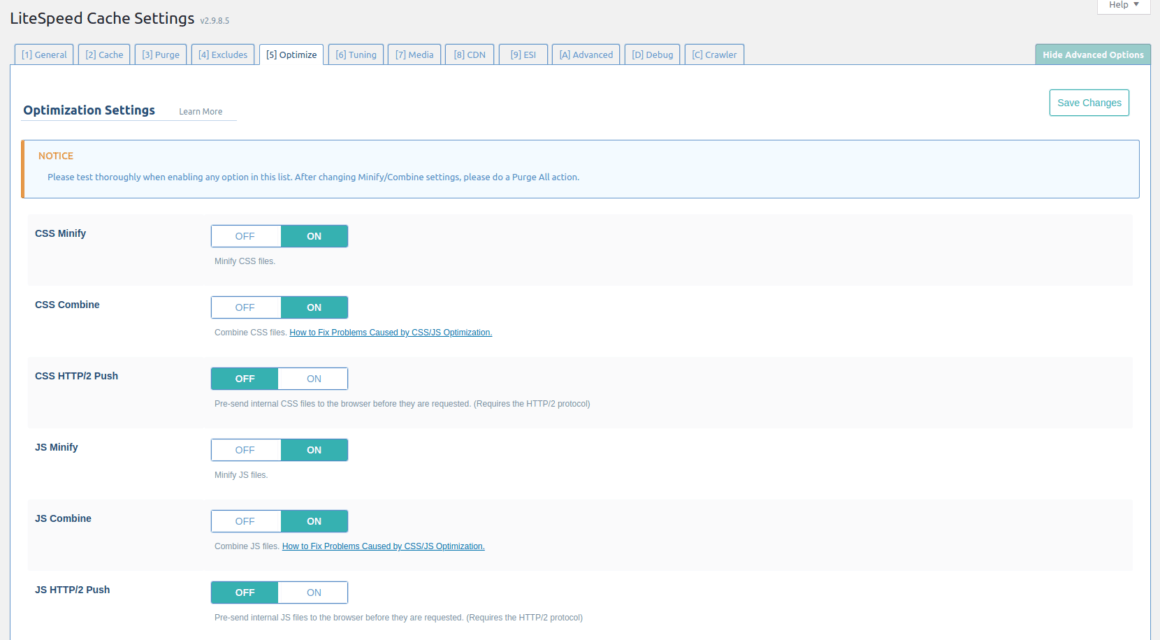
Task: Click Hide Advanced Options
Action: pyautogui.click(x=1092, y=54)
